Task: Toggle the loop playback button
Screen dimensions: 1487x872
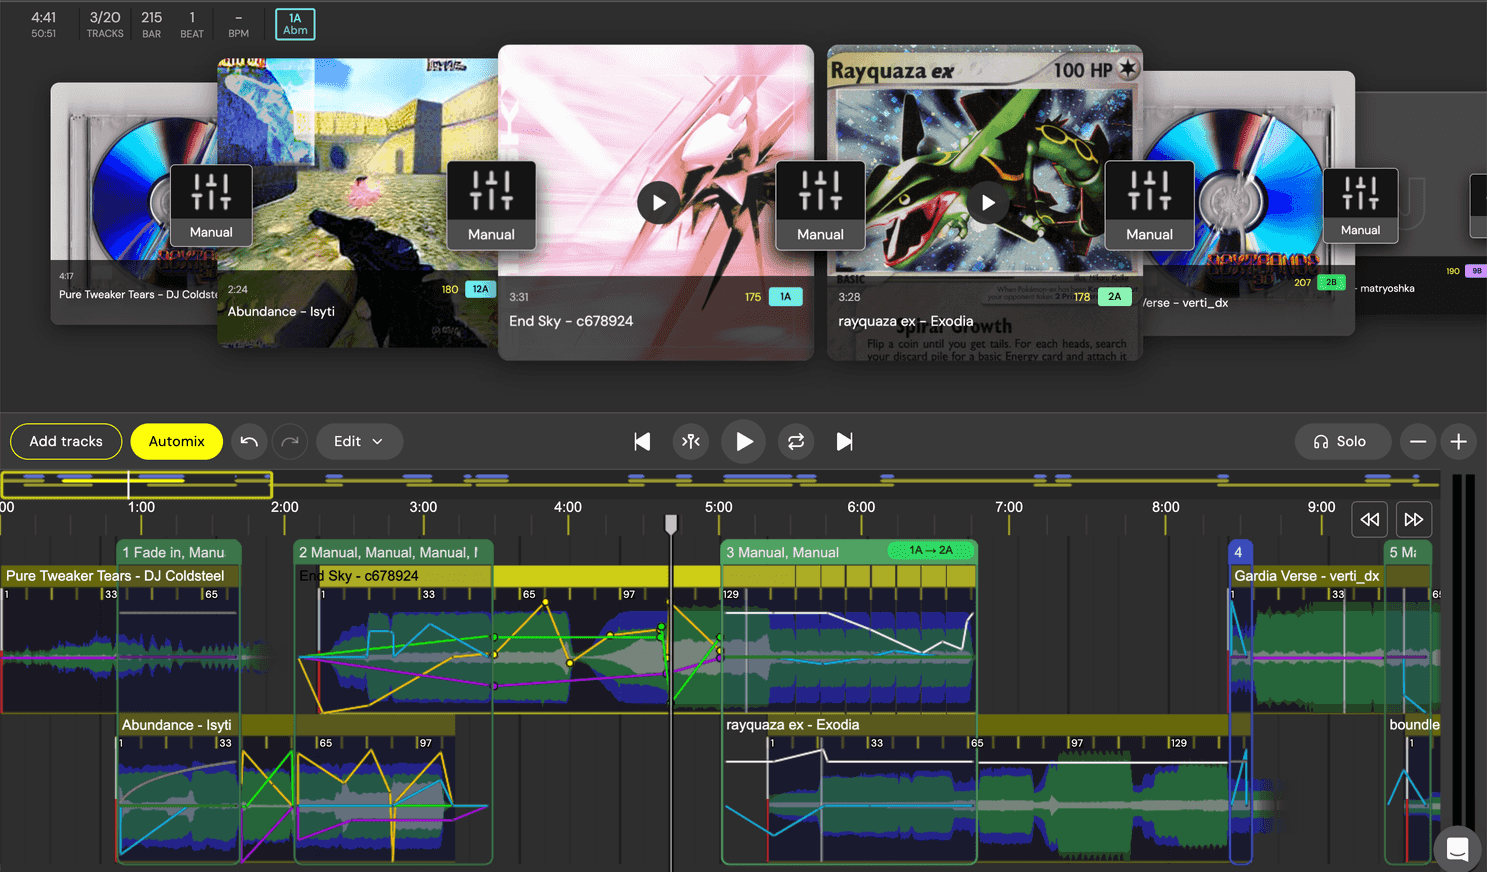Action: pos(796,441)
